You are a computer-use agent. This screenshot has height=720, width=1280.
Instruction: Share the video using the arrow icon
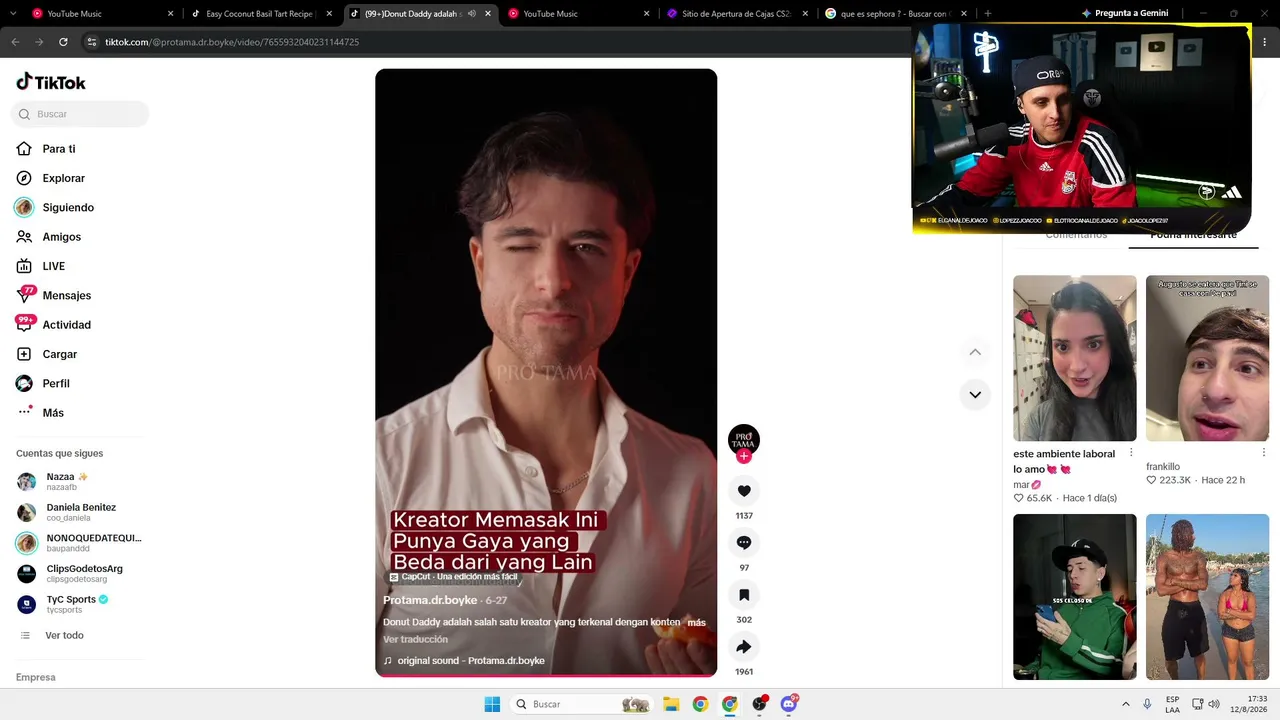click(744, 647)
